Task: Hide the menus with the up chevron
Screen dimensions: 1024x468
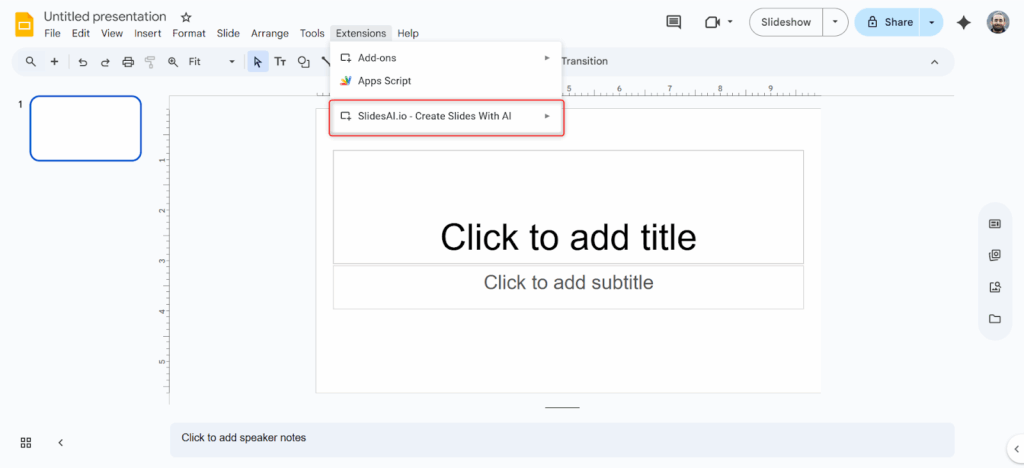Action: (935, 62)
